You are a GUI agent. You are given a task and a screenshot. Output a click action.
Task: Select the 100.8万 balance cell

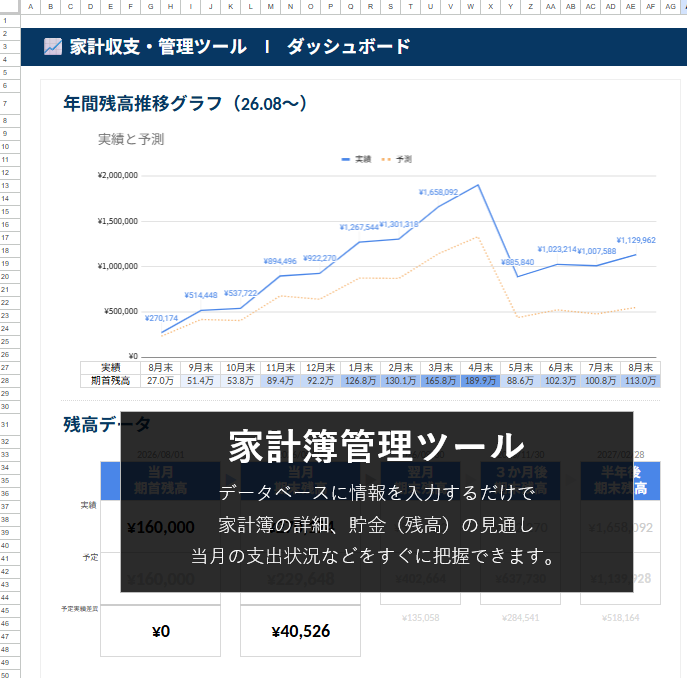[x=601, y=381]
